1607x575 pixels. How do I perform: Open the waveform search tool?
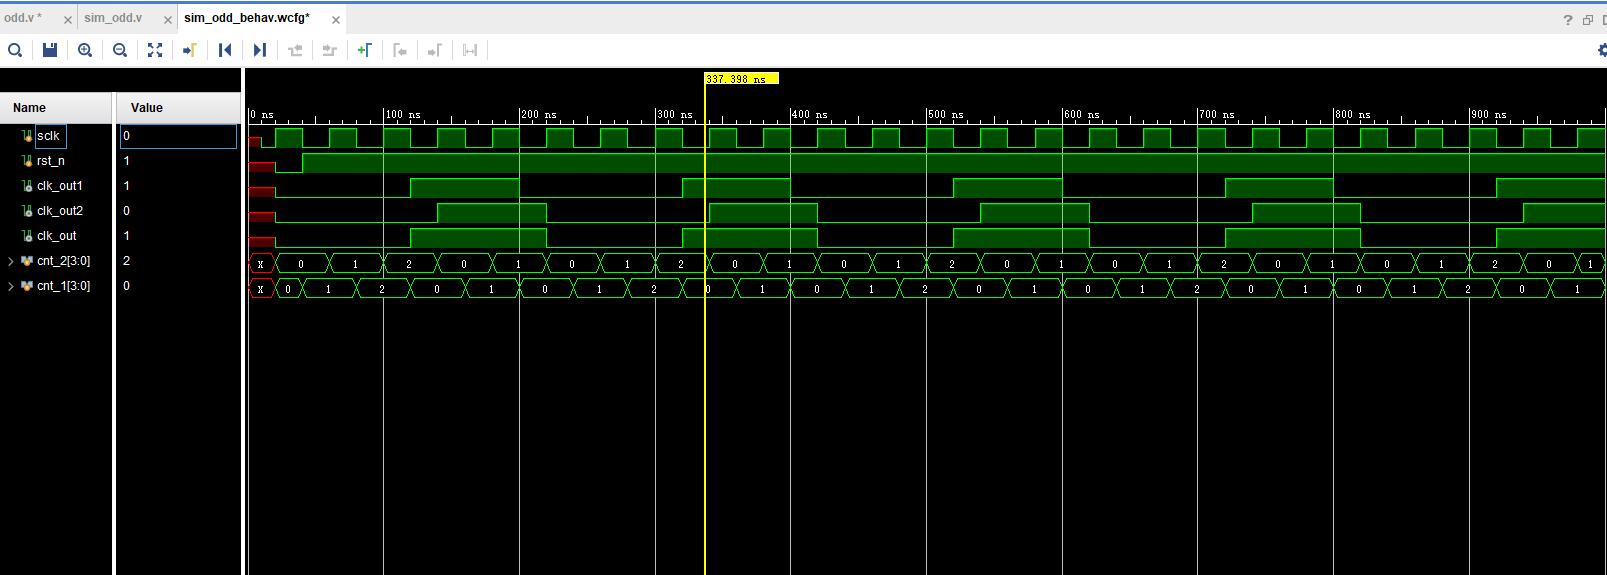(15, 50)
